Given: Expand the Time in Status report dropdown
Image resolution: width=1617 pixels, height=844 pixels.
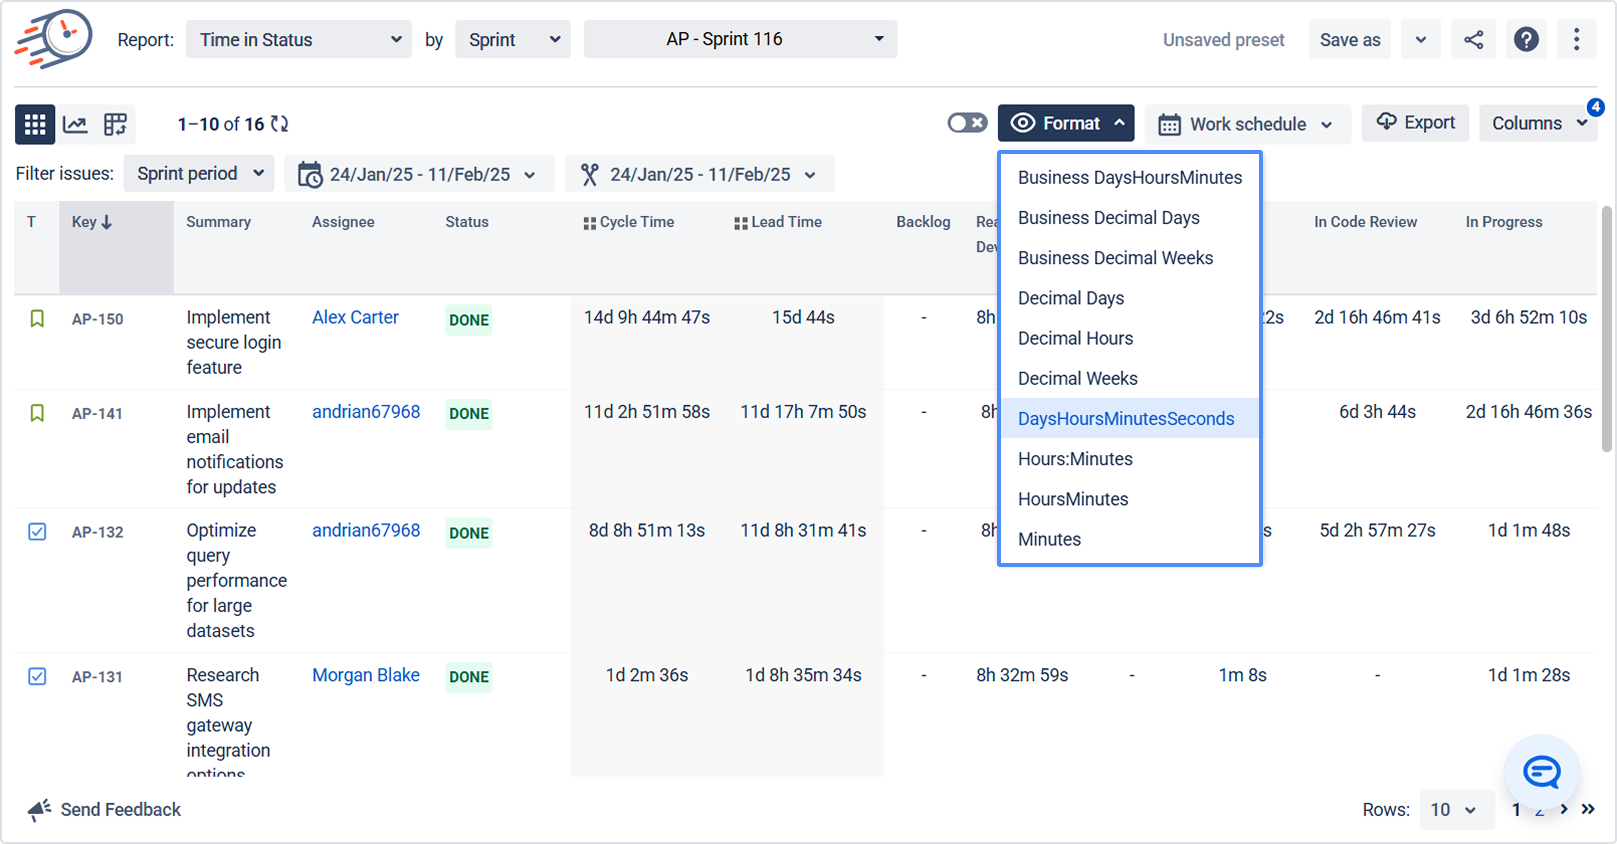Looking at the screenshot, I should coord(298,40).
